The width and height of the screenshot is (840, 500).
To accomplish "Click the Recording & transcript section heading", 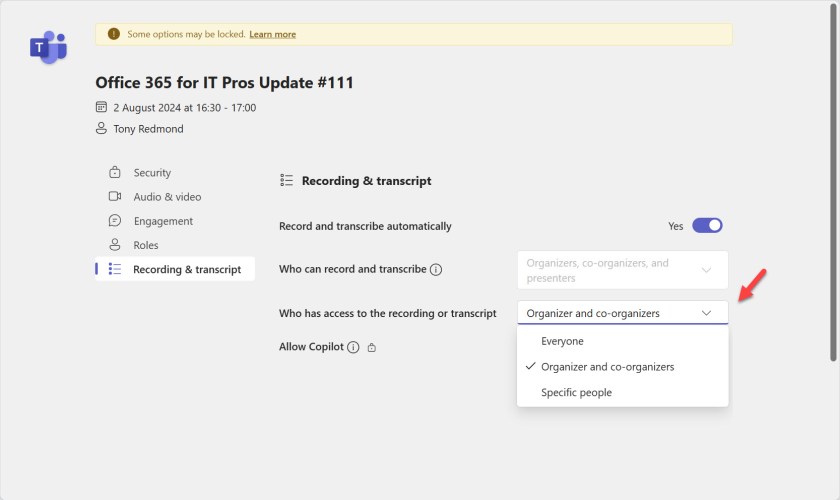I will point(366,181).
